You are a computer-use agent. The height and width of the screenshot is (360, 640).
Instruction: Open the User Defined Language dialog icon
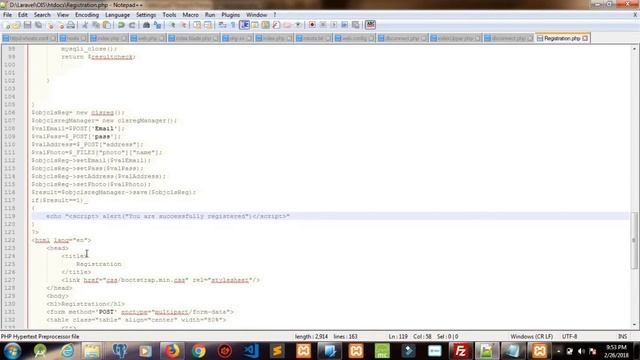pos(255,25)
